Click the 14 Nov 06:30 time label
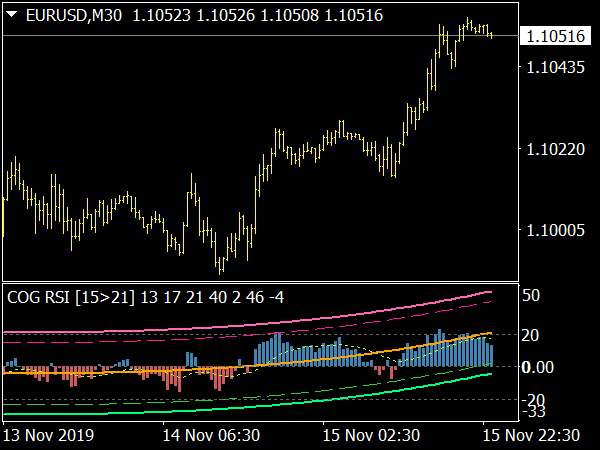600x450 pixels. coord(212,435)
